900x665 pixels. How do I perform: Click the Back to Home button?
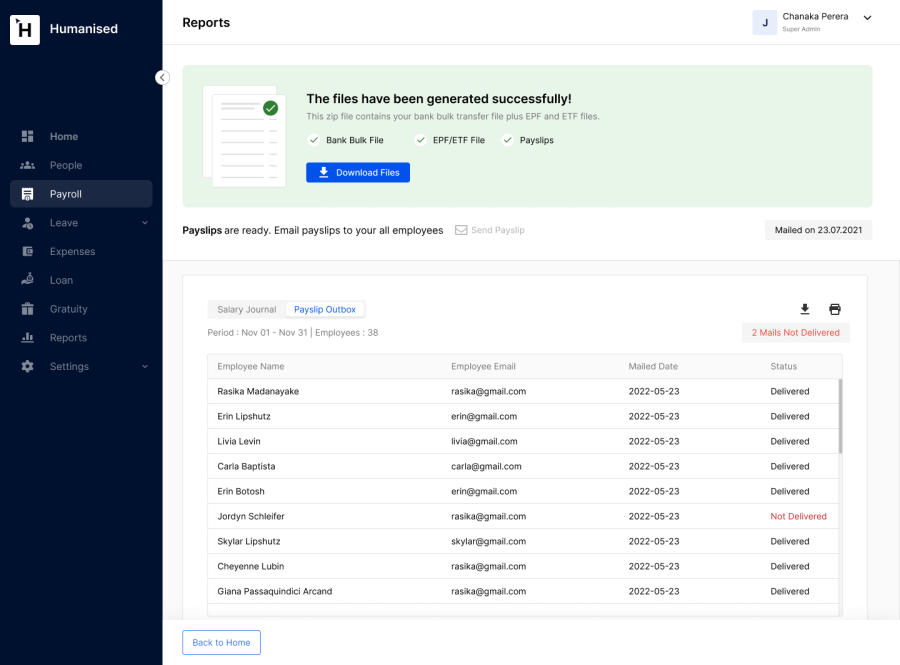[x=222, y=643]
